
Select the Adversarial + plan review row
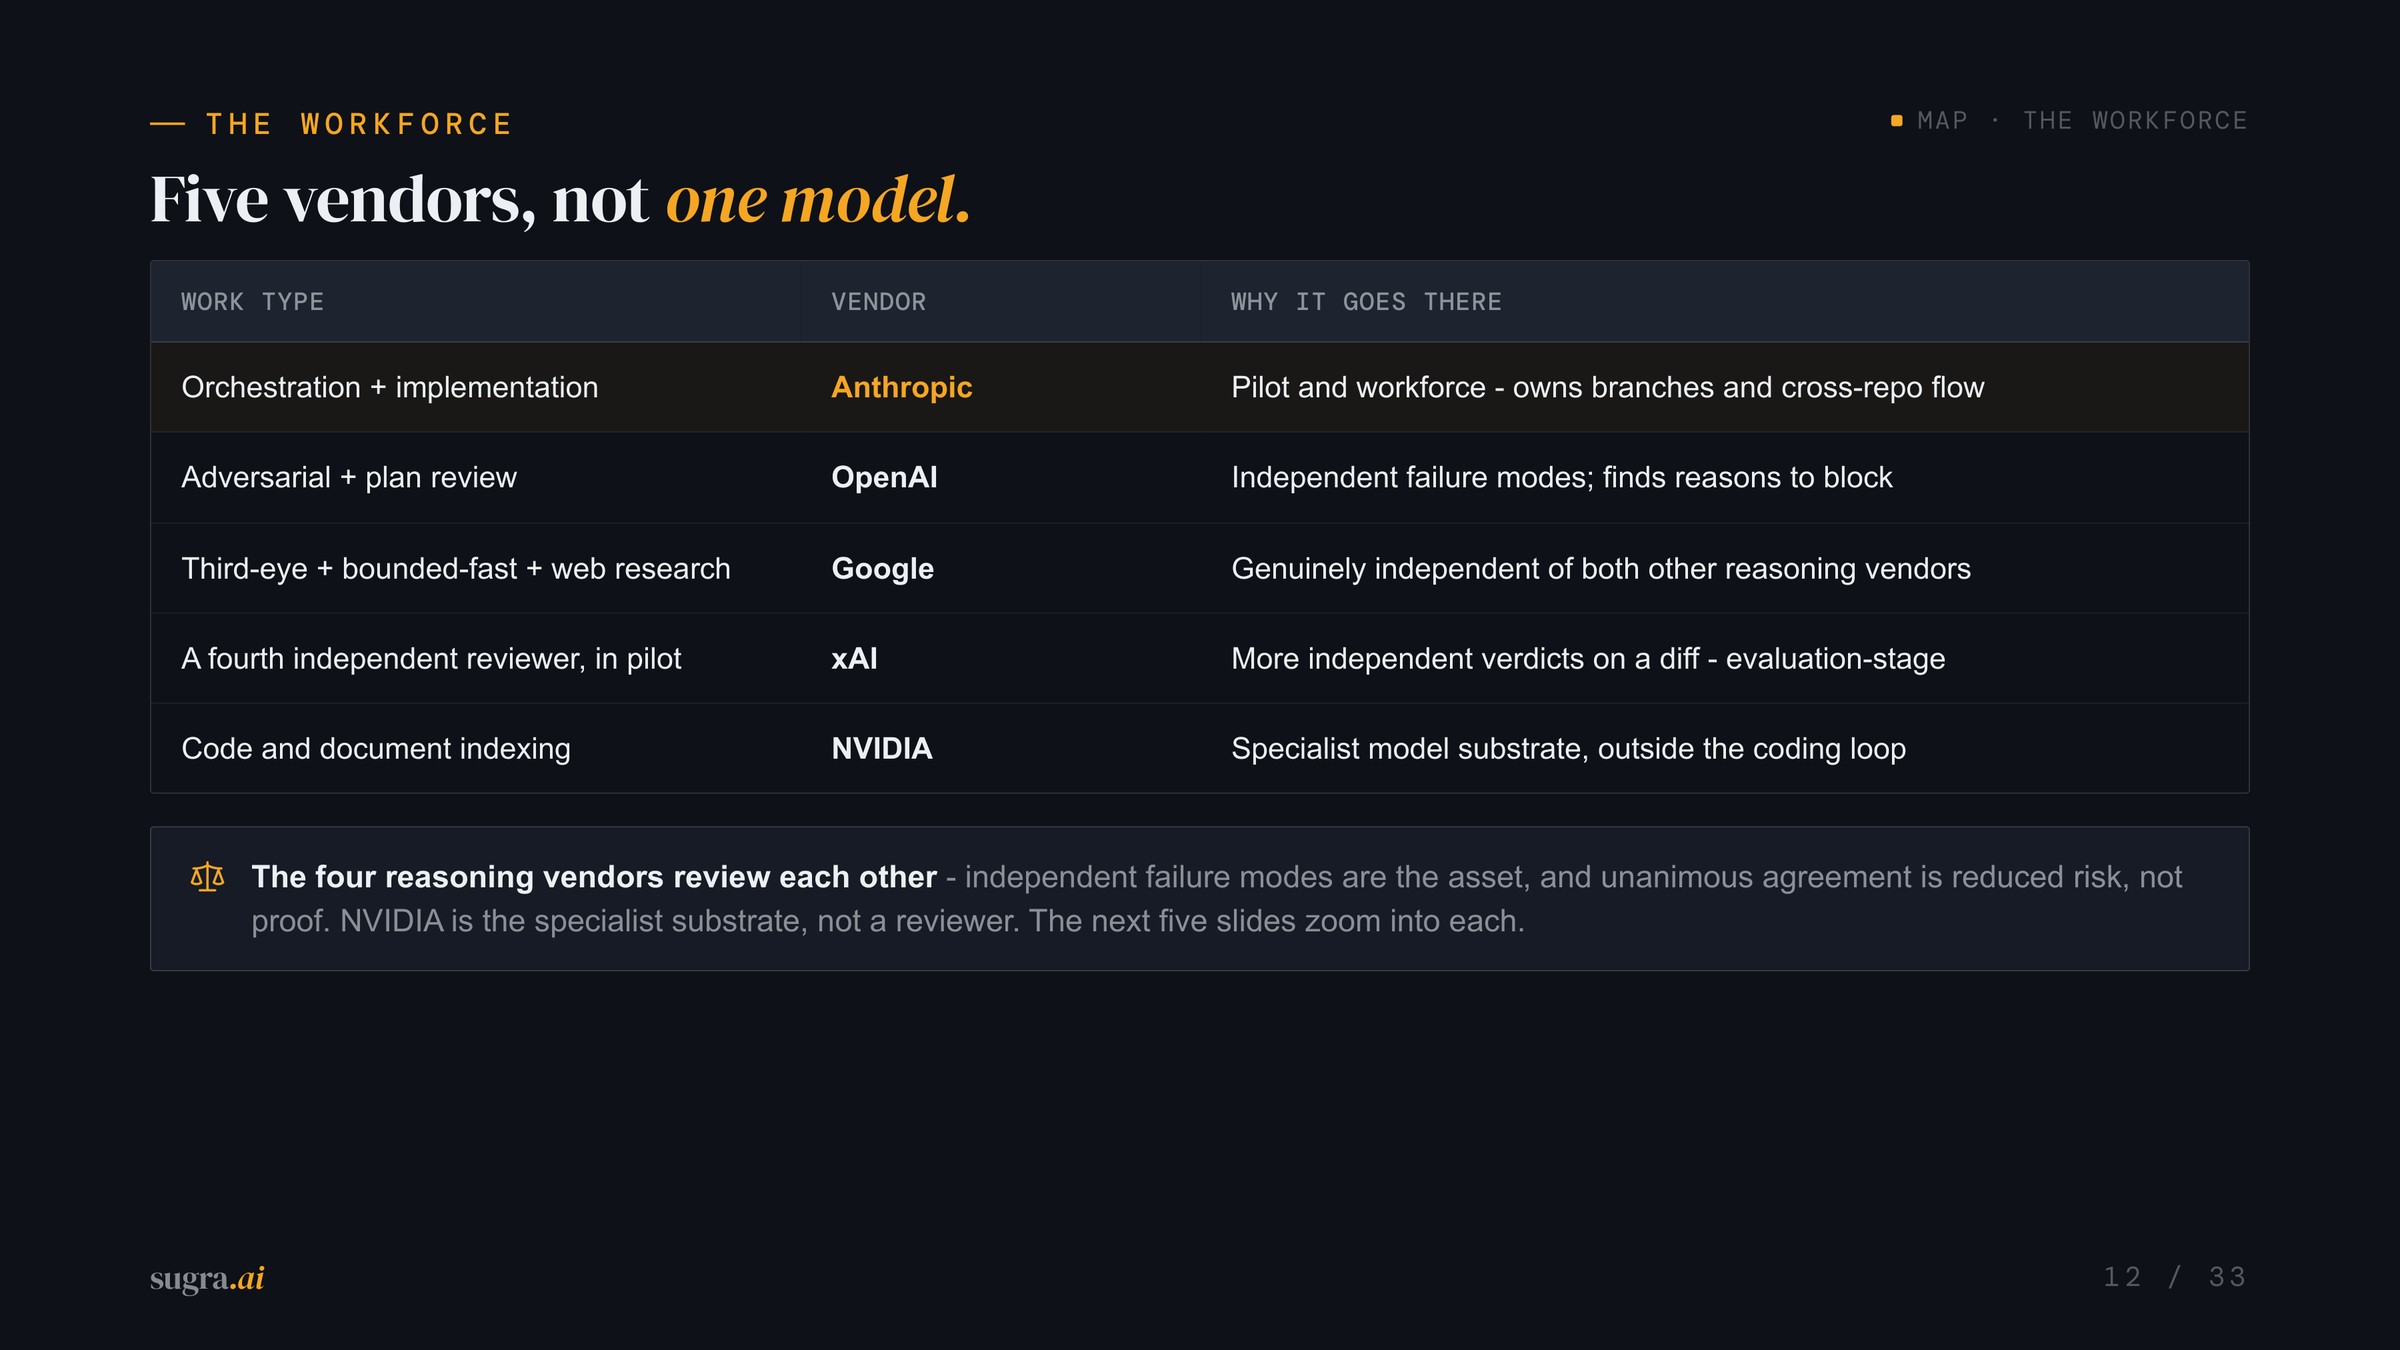tap(1200, 478)
